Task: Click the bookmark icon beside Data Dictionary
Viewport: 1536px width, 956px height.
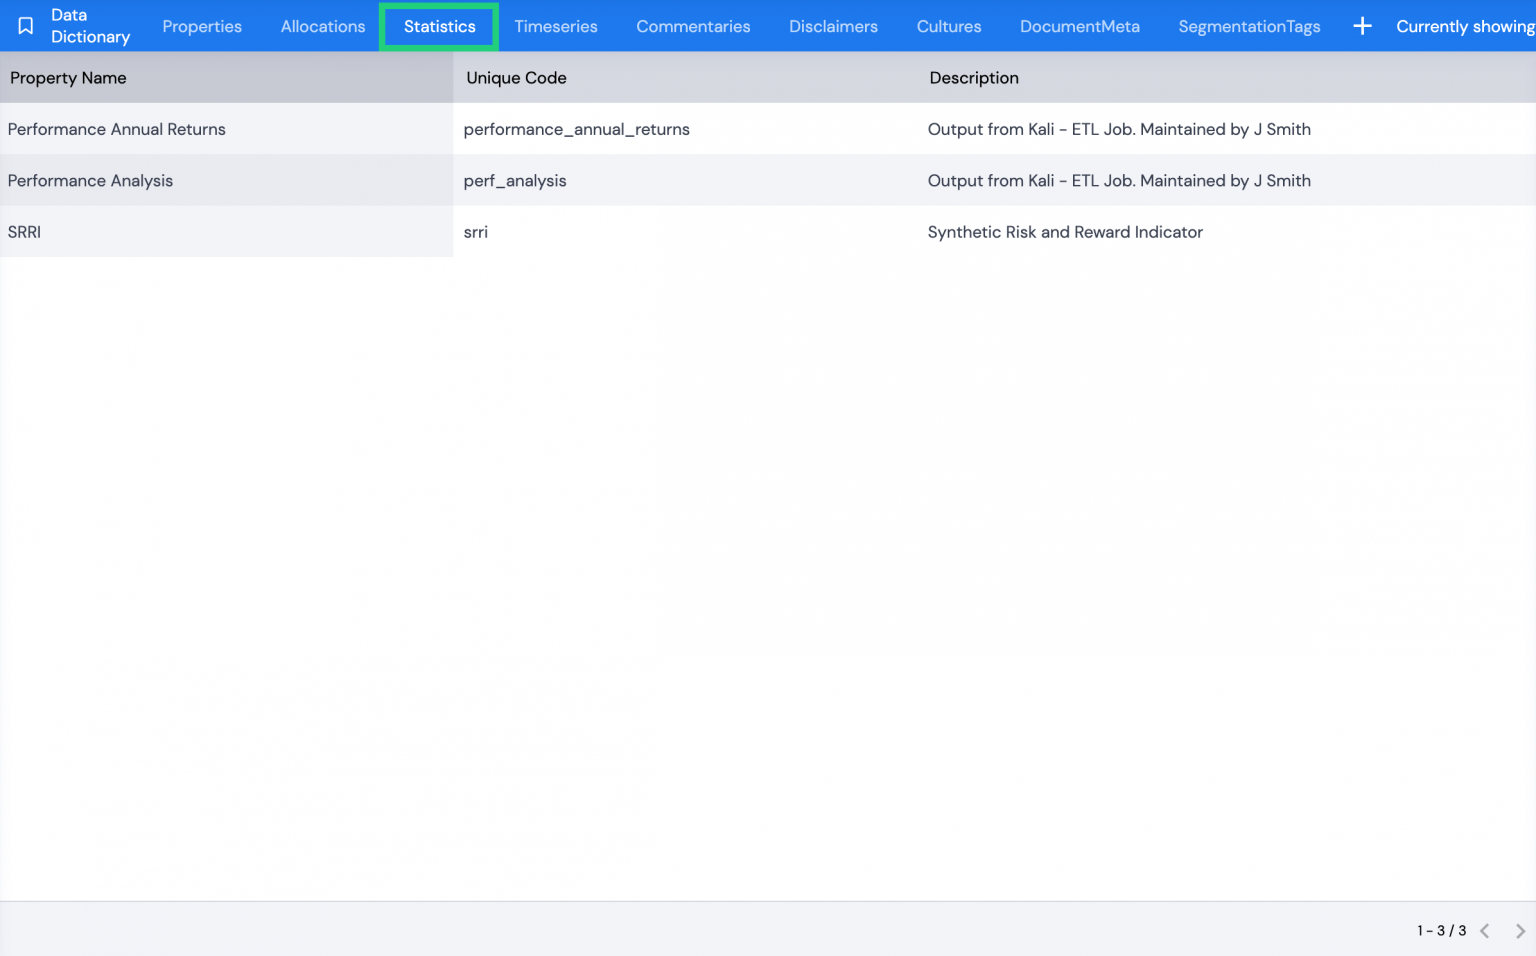Action: pyautogui.click(x=25, y=25)
